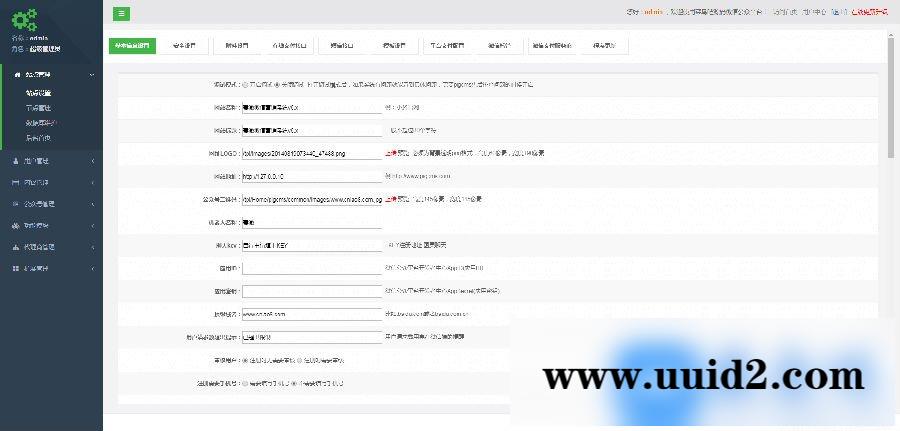900x431 pixels.
Task: Click the green hamburger menu toggle button
Action: [x=121, y=13]
